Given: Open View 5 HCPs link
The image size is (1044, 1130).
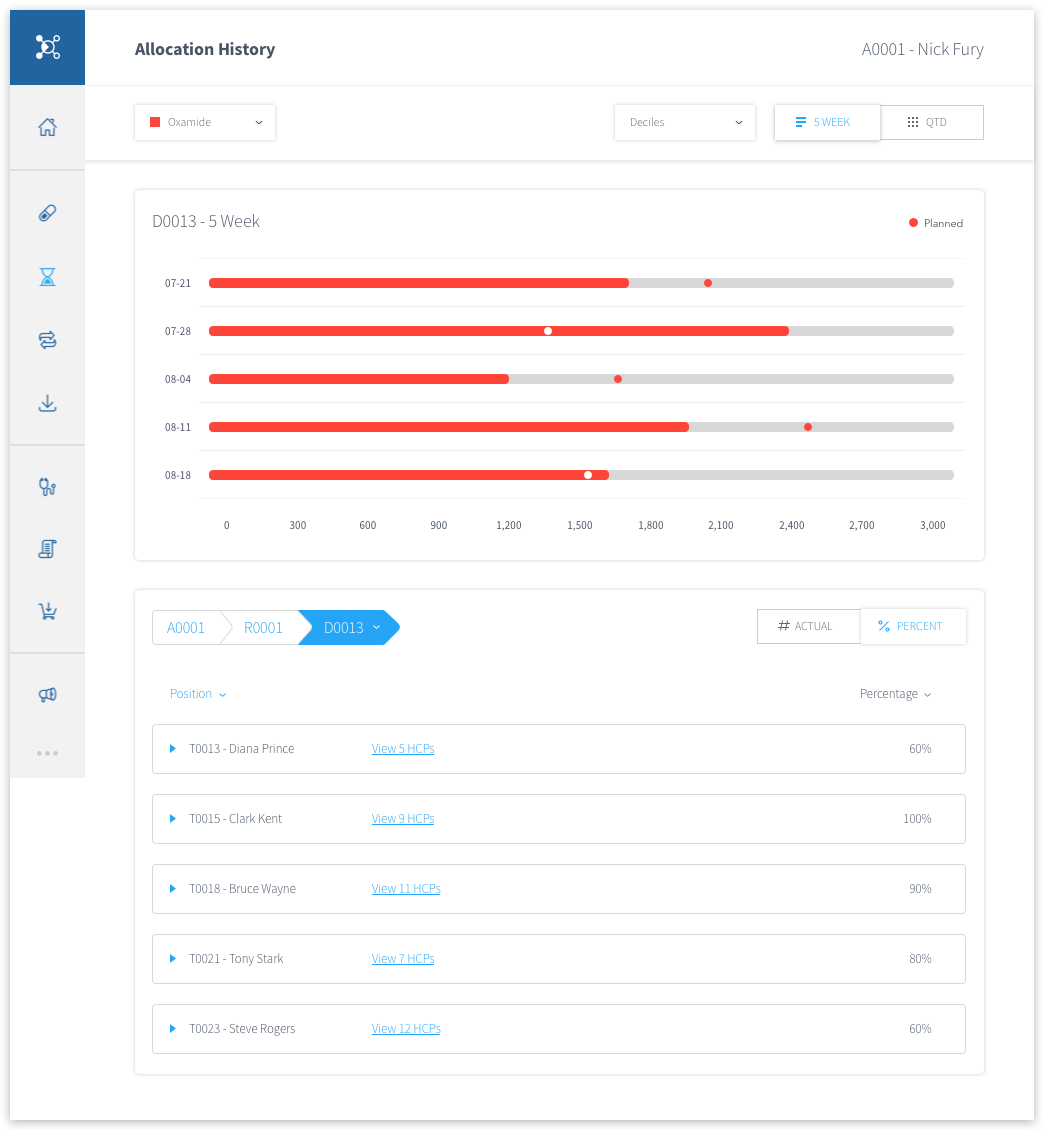Looking at the screenshot, I should pos(403,749).
